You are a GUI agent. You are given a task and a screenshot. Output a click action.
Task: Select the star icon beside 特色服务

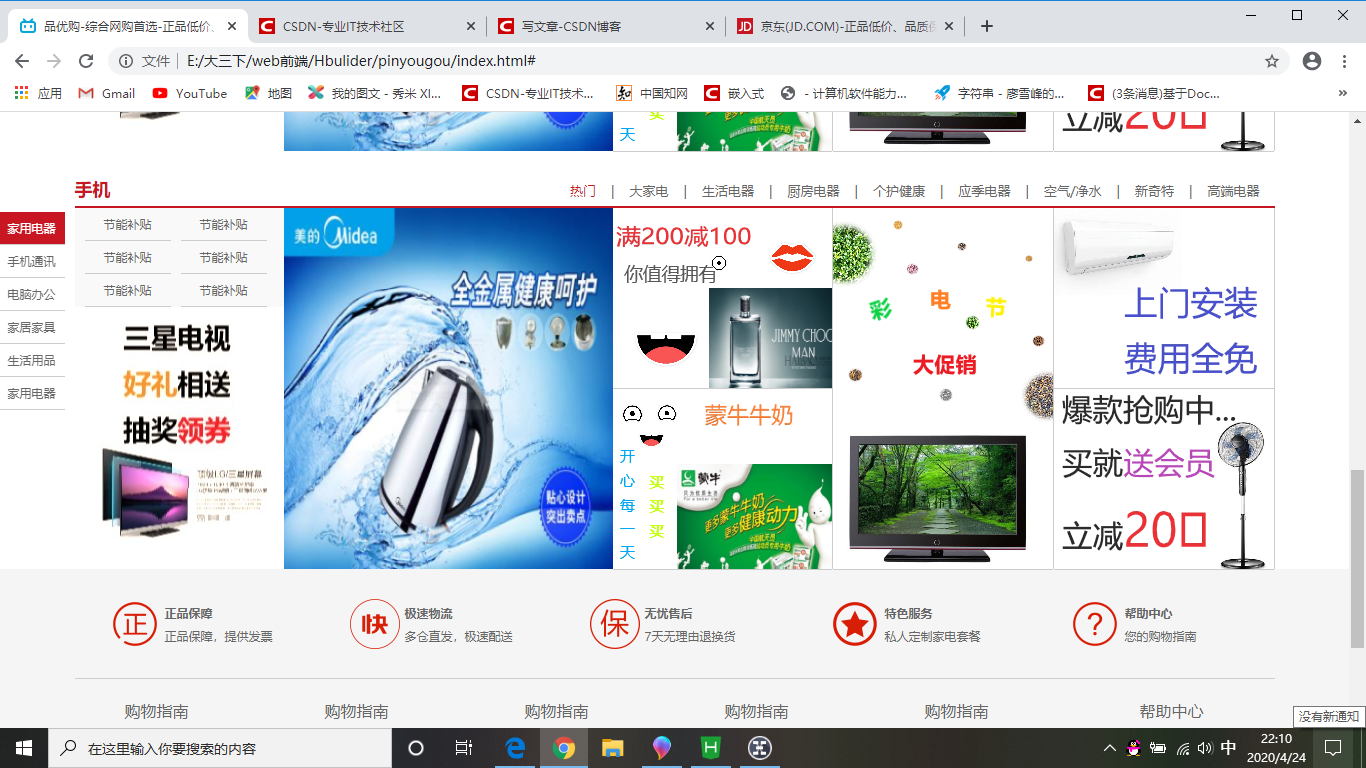[x=855, y=623]
